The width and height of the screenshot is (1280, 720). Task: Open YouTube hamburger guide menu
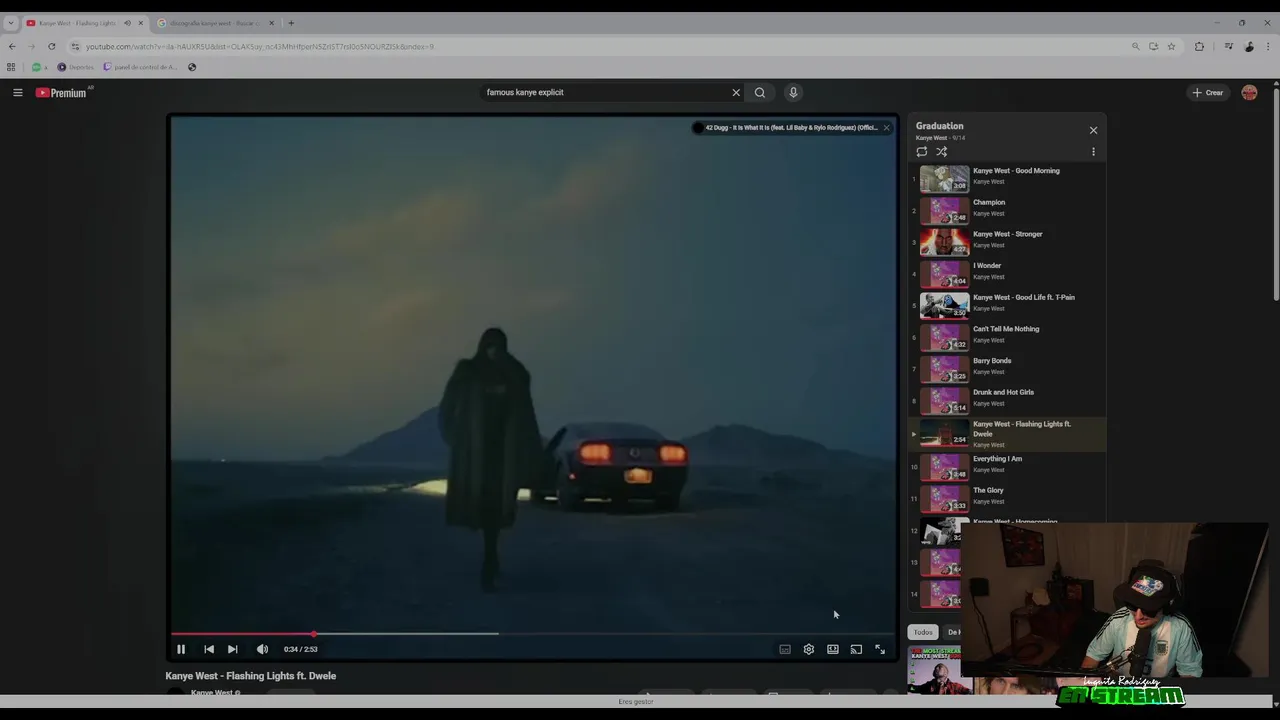(x=18, y=92)
